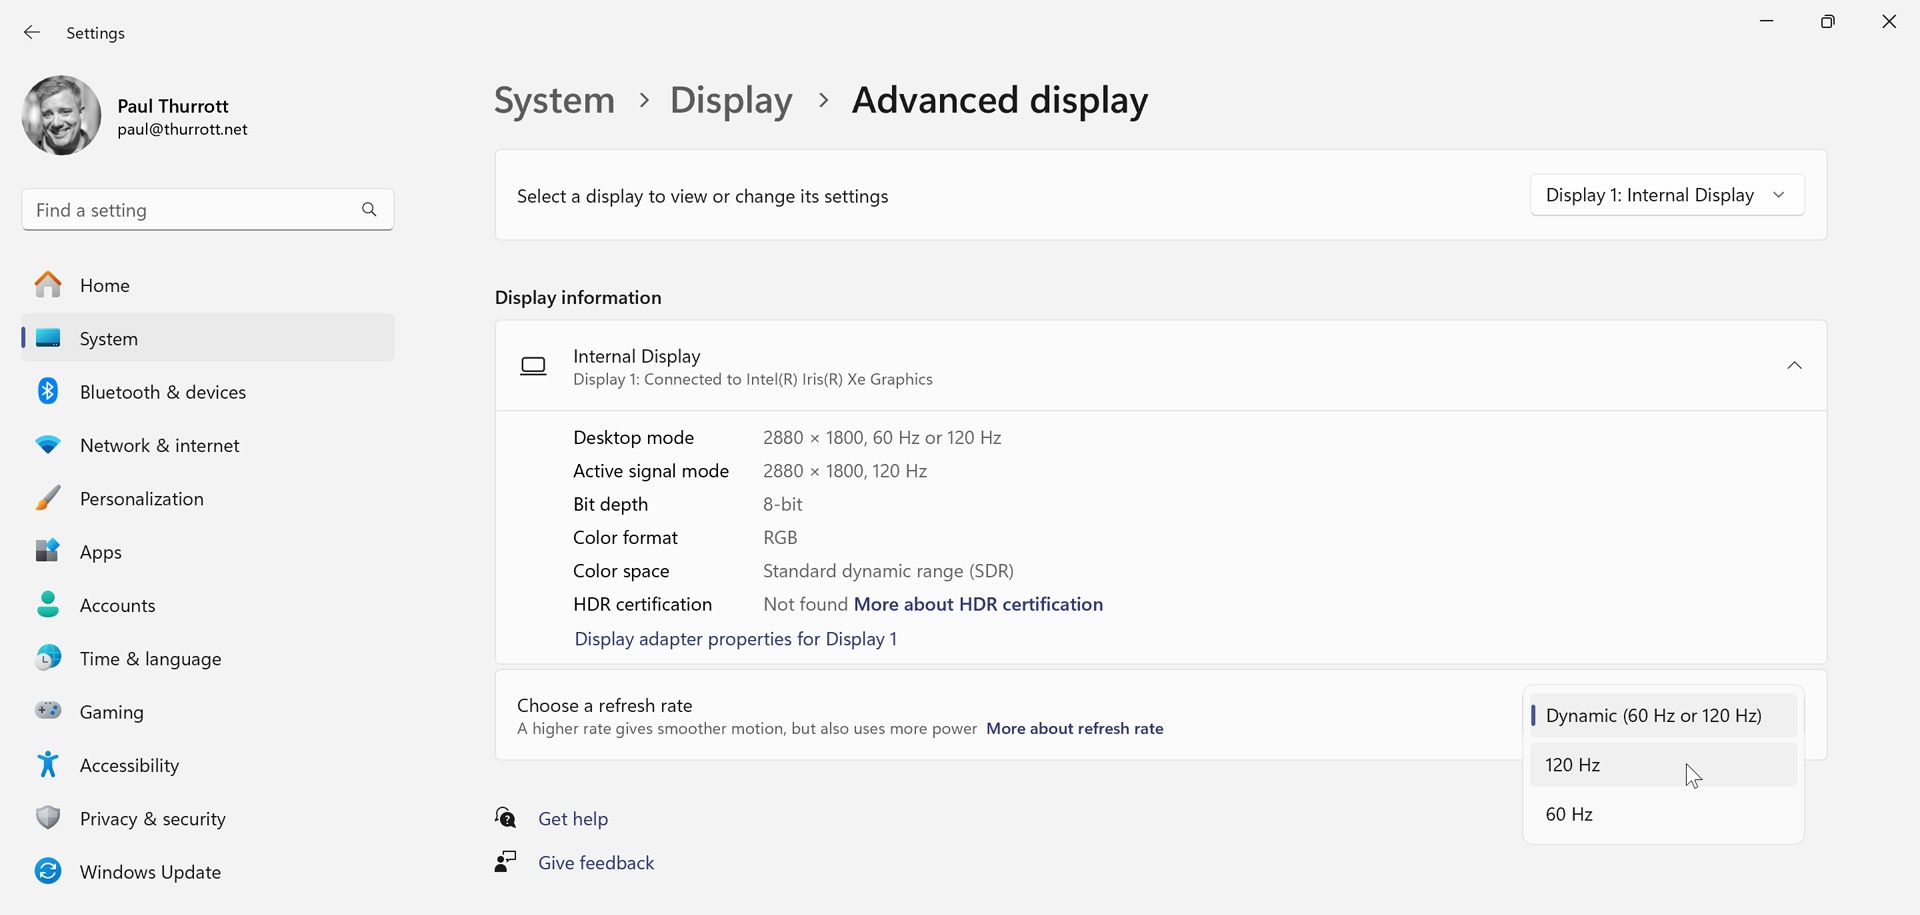Click the Accessibility figure icon
This screenshot has height=915, width=1920.
(48, 765)
